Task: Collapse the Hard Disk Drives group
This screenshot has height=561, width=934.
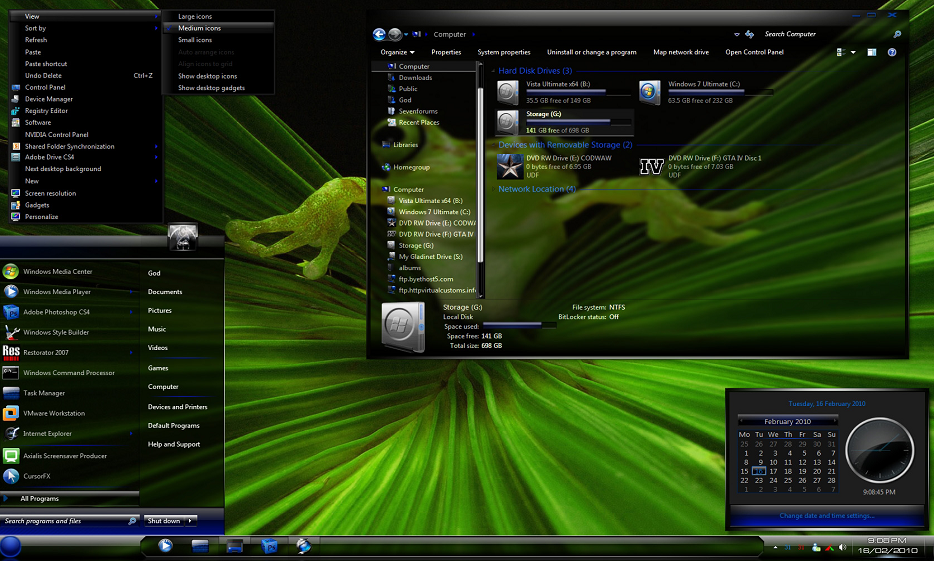Action: point(494,71)
